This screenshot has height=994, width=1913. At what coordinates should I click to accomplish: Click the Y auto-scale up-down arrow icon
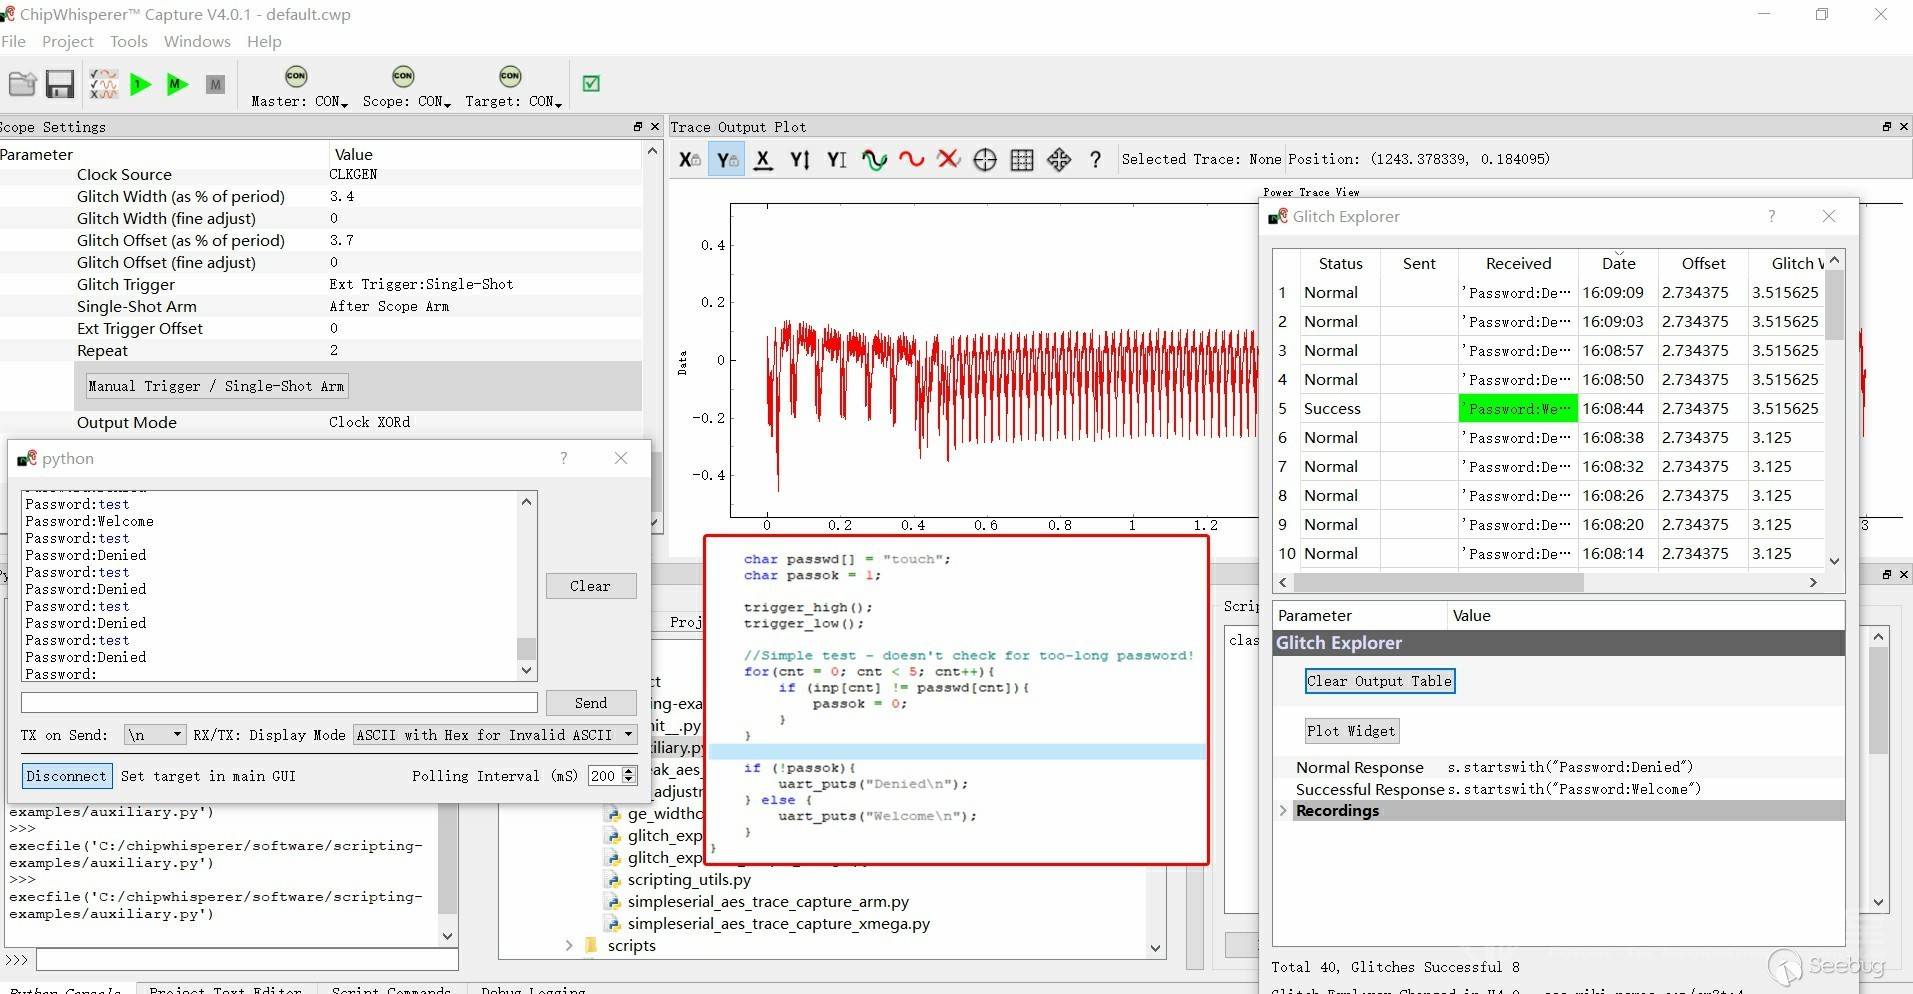pos(800,159)
